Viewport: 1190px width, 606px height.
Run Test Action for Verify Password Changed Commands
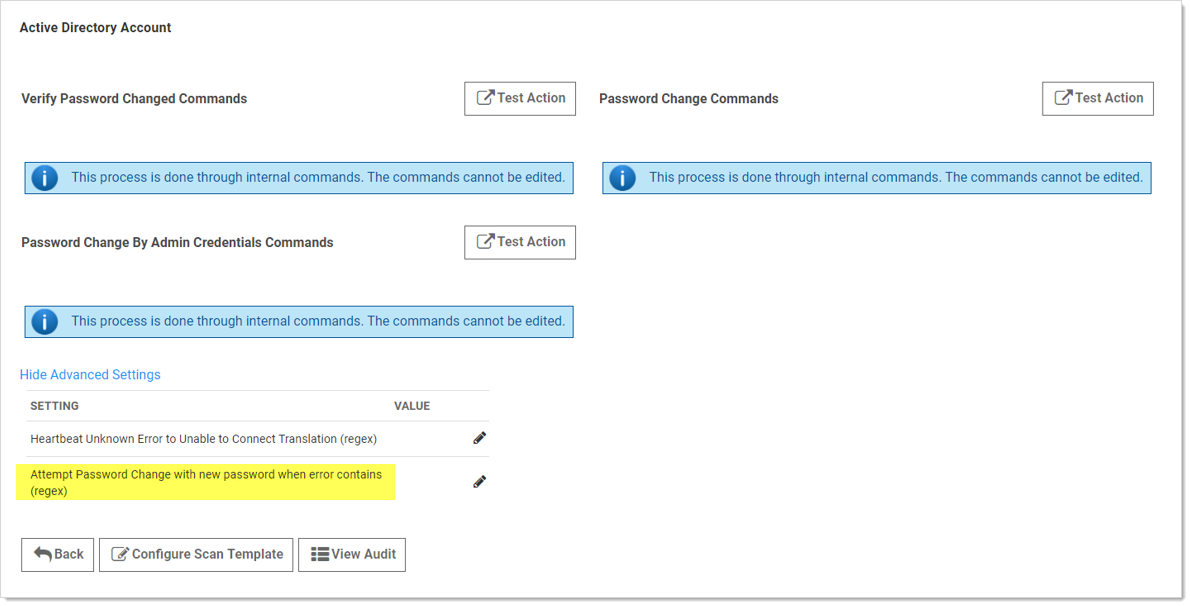(x=519, y=98)
